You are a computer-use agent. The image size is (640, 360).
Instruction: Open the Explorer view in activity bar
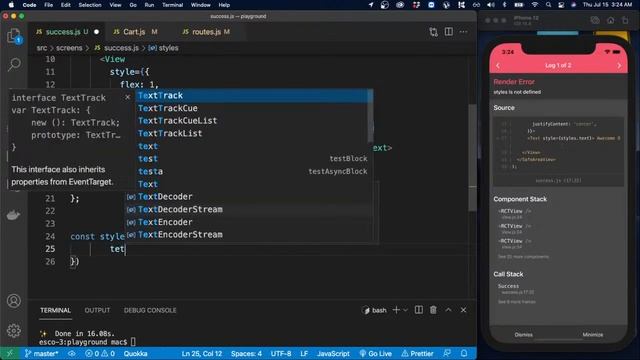(14, 36)
